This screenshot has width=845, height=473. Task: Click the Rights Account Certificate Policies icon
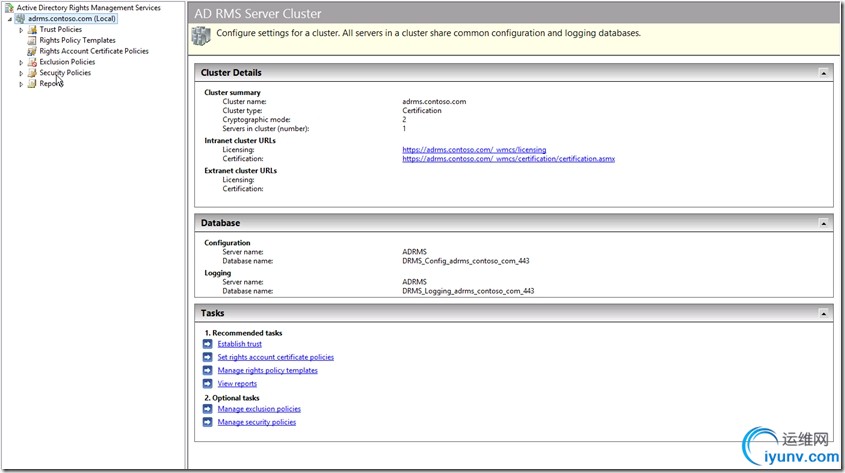(x=32, y=51)
